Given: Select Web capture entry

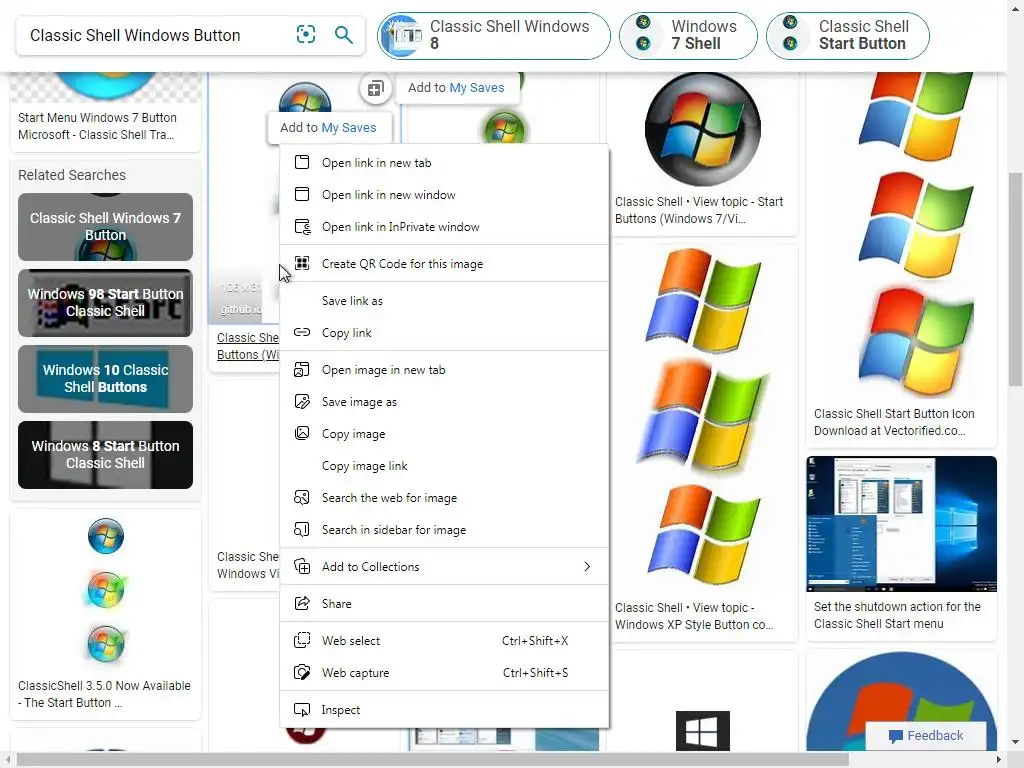Looking at the screenshot, I should point(444,673).
